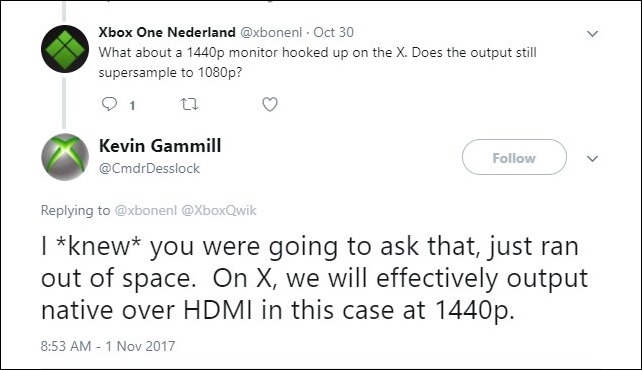
Task: Expand the Xbox One Nederland tweet options chevron
Action: coord(592,34)
